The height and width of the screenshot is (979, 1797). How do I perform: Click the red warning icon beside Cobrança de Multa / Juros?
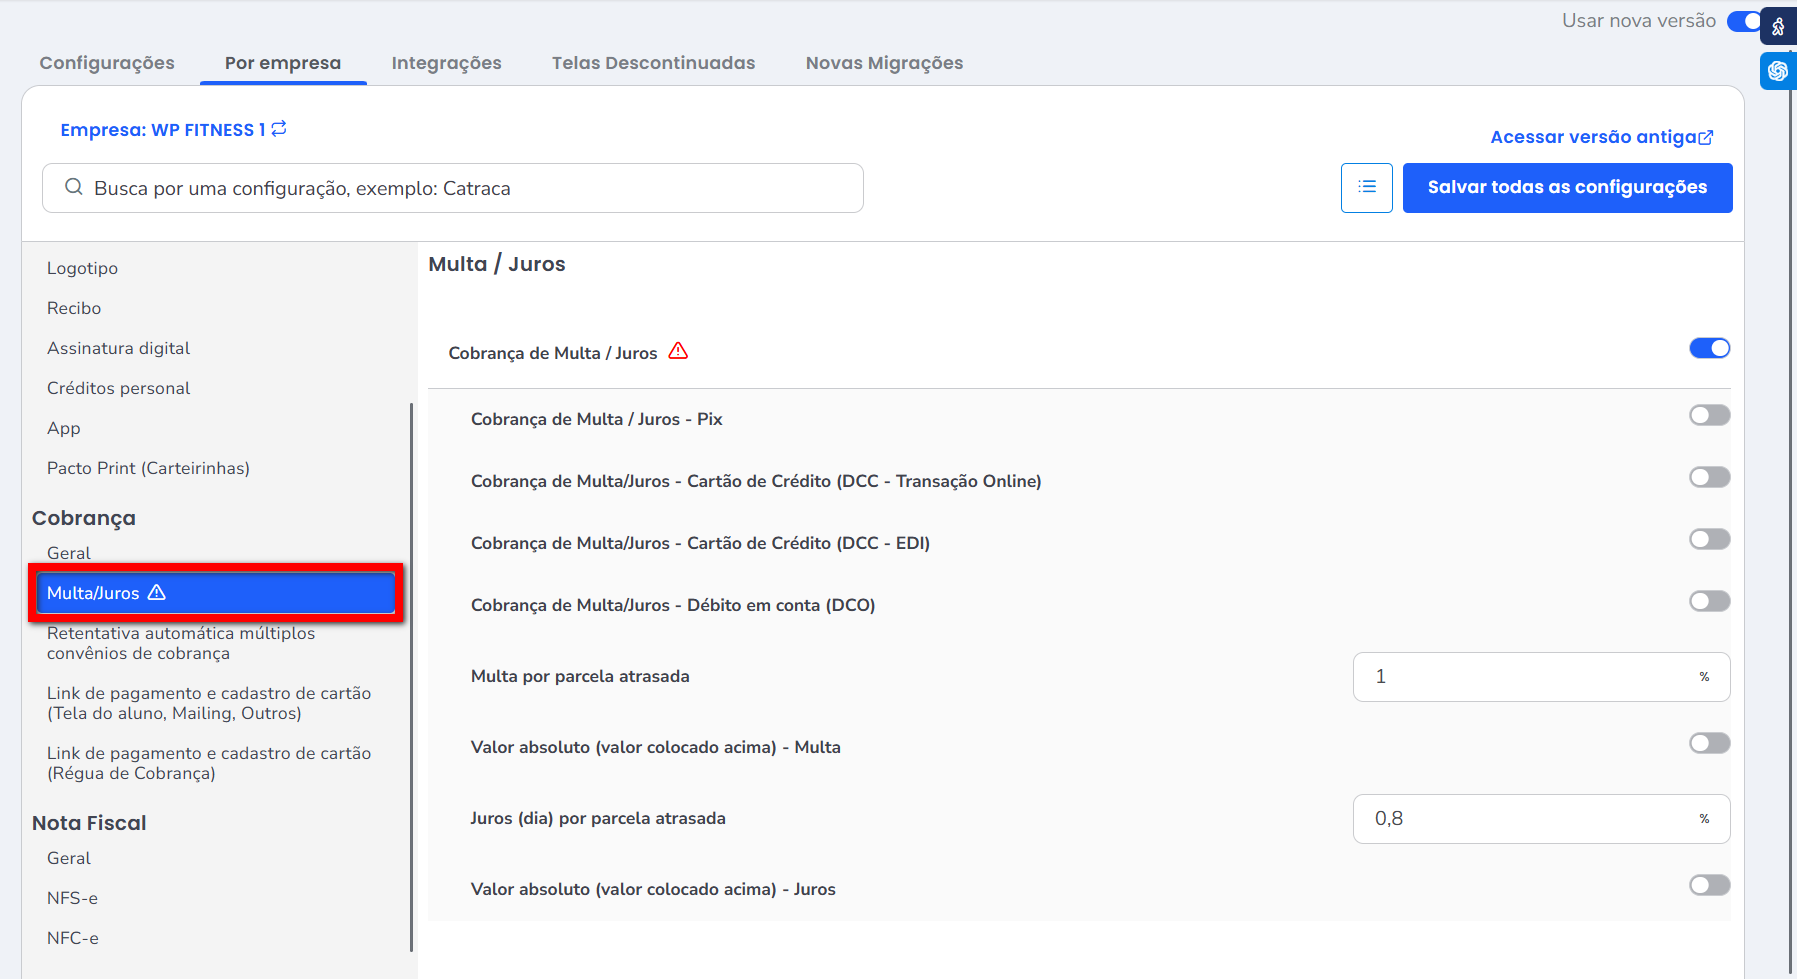(x=678, y=351)
